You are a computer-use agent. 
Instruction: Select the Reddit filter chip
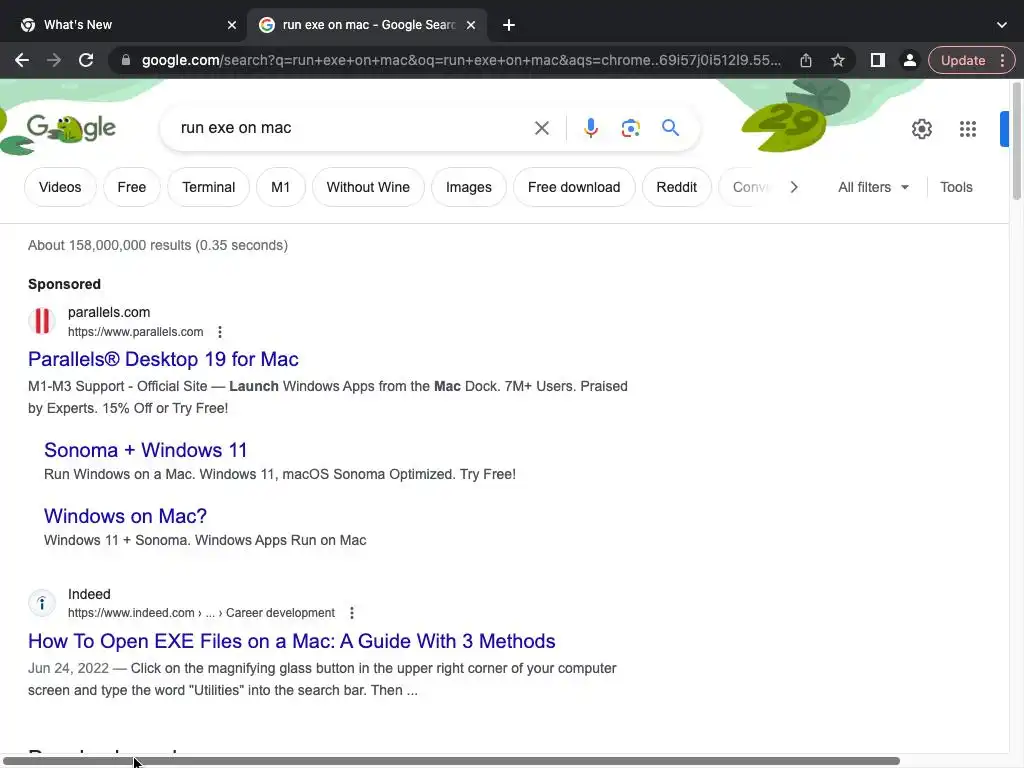[677, 187]
